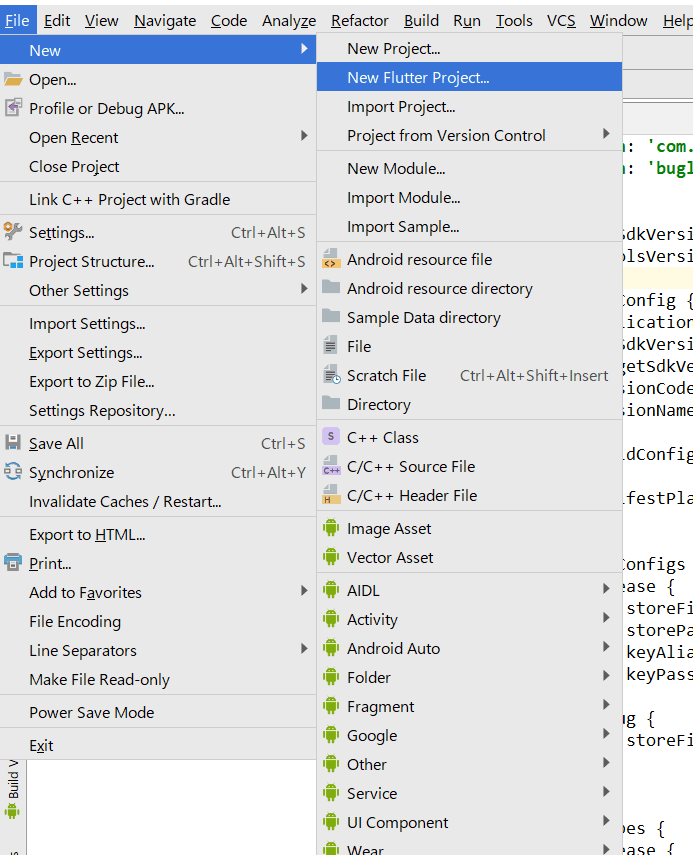Screen dimensions: 693x855
Task: Click the Profile or Debug APK icon
Action: click(x=13, y=108)
